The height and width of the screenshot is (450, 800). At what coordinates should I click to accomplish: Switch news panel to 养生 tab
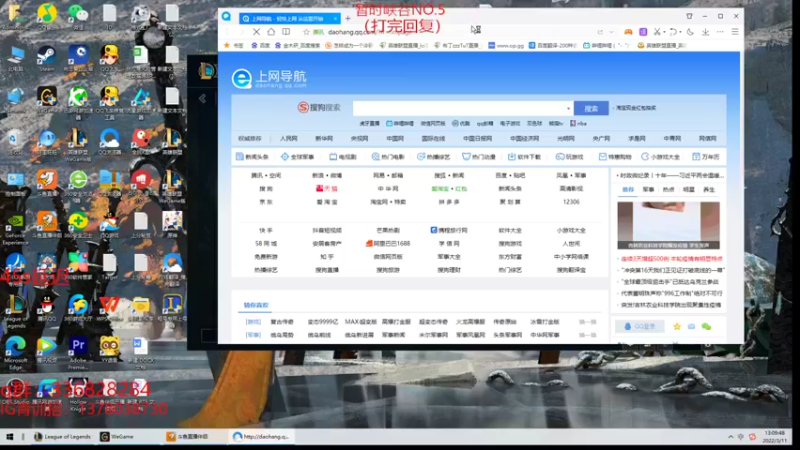pos(709,189)
